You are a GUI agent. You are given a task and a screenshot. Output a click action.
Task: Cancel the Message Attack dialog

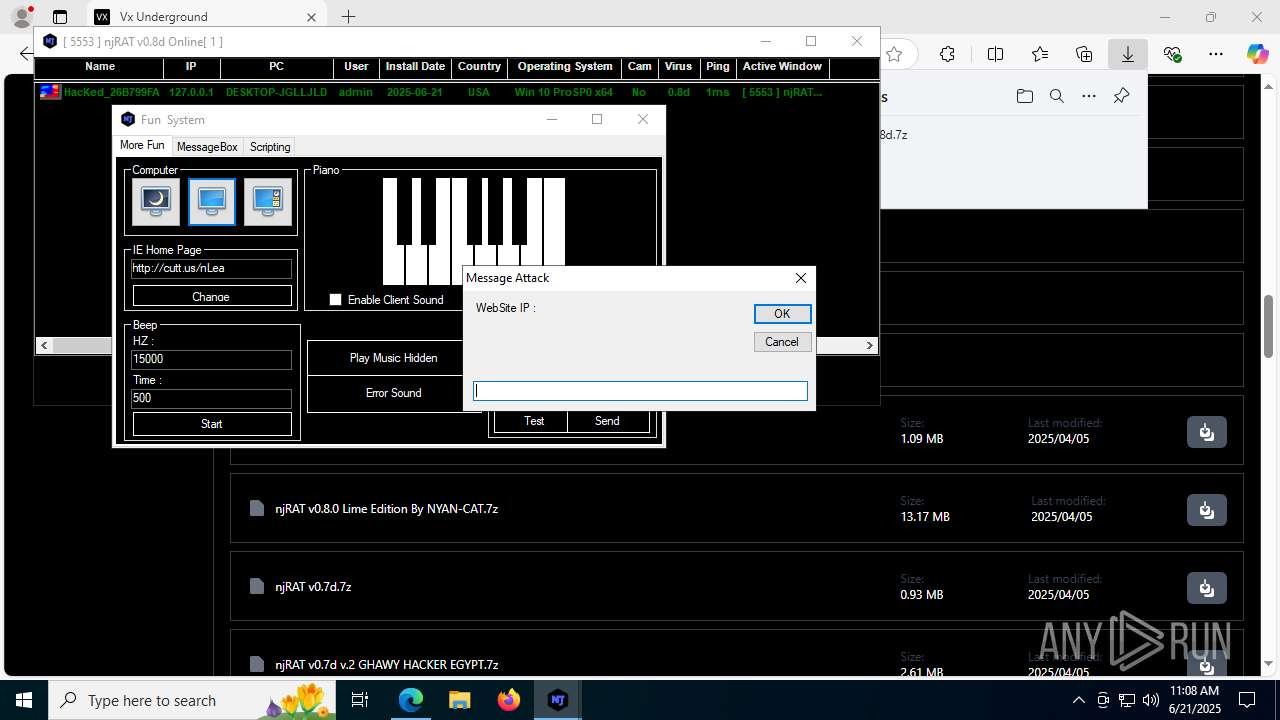click(782, 342)
